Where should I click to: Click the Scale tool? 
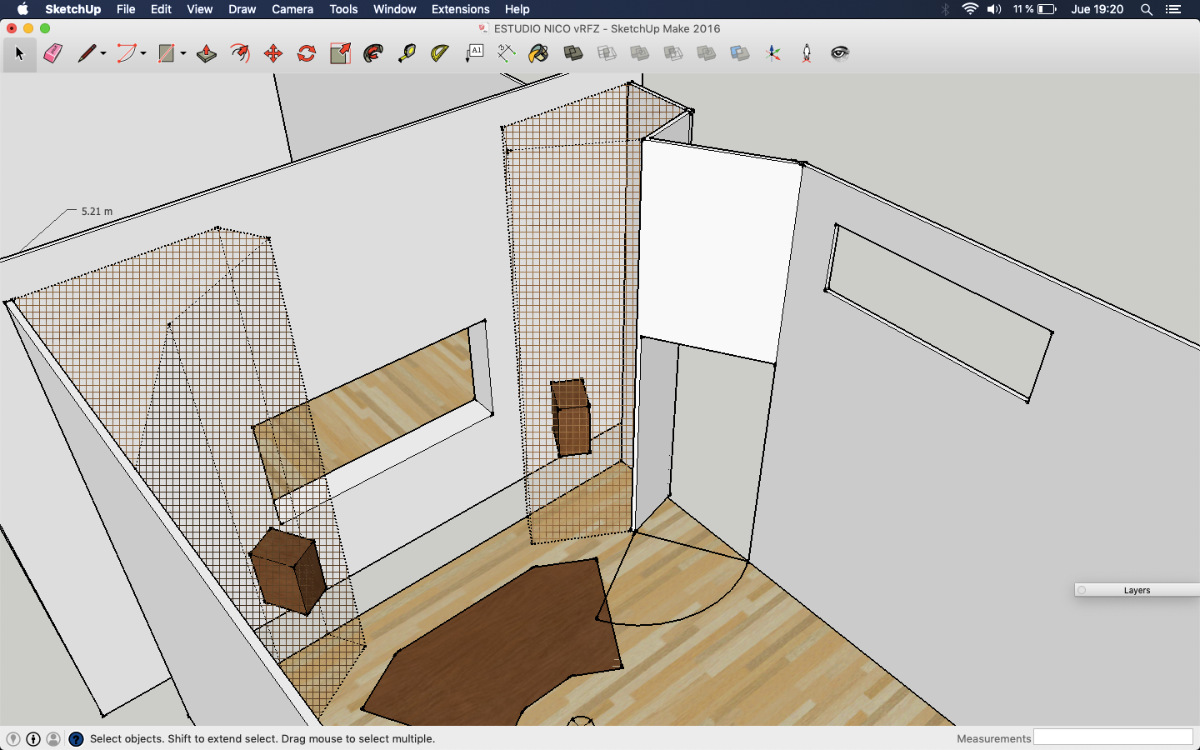click(x=340, y=54)
